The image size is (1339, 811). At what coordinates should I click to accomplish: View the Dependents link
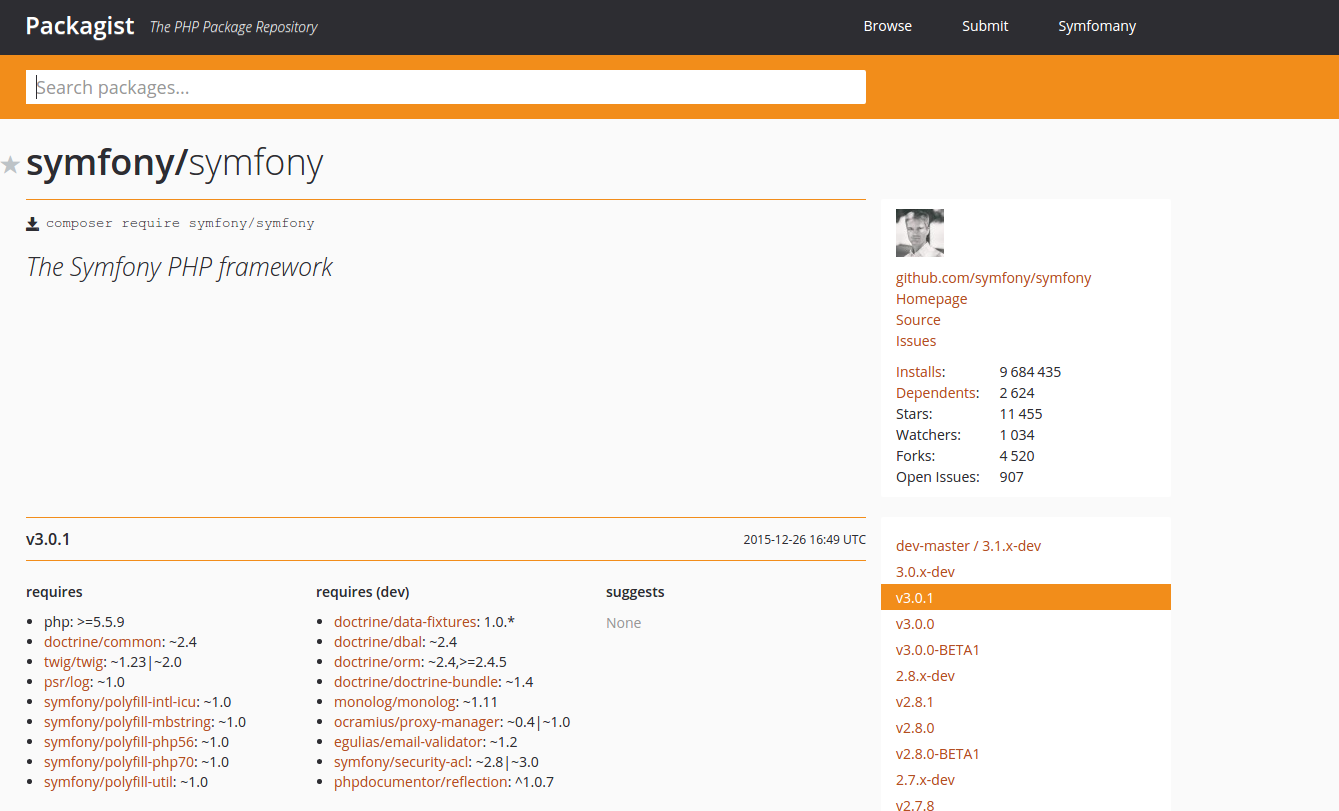pyautogui.click(x=935, y=393)
